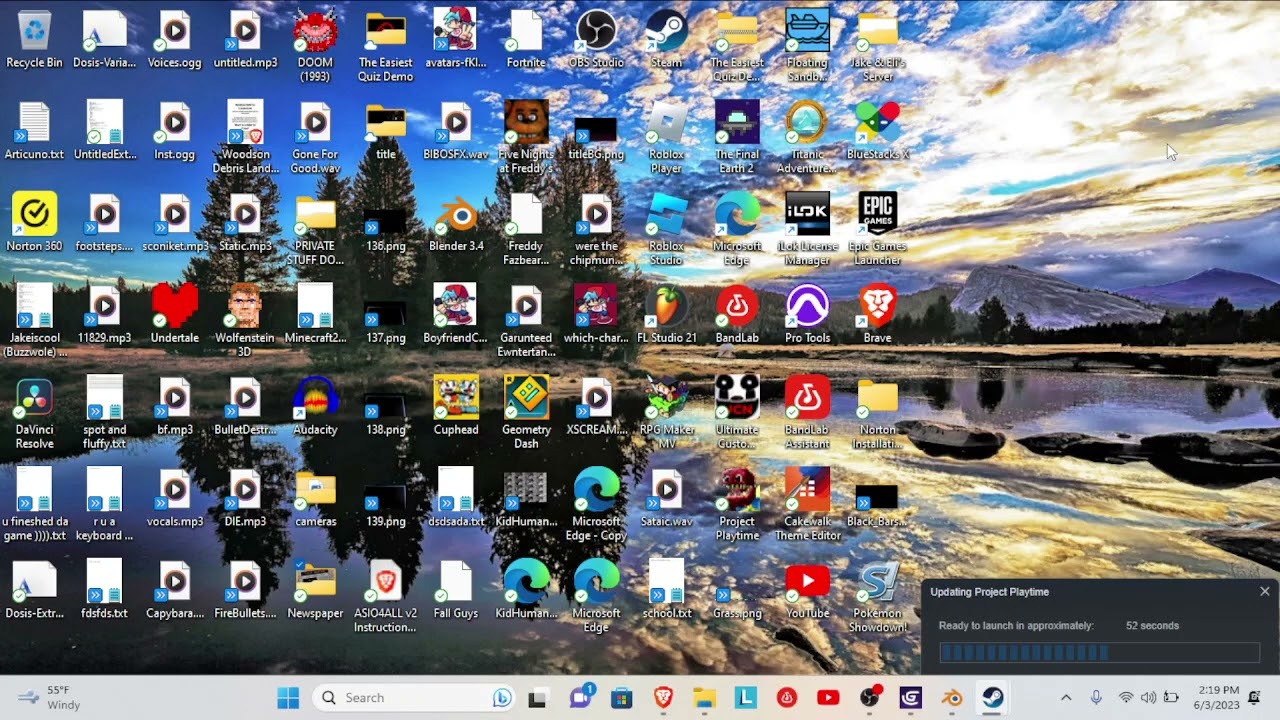1280x720 pixels.
Task: Select the BIBOSFX.wav audio file
Action: click(x=456, y=131)
